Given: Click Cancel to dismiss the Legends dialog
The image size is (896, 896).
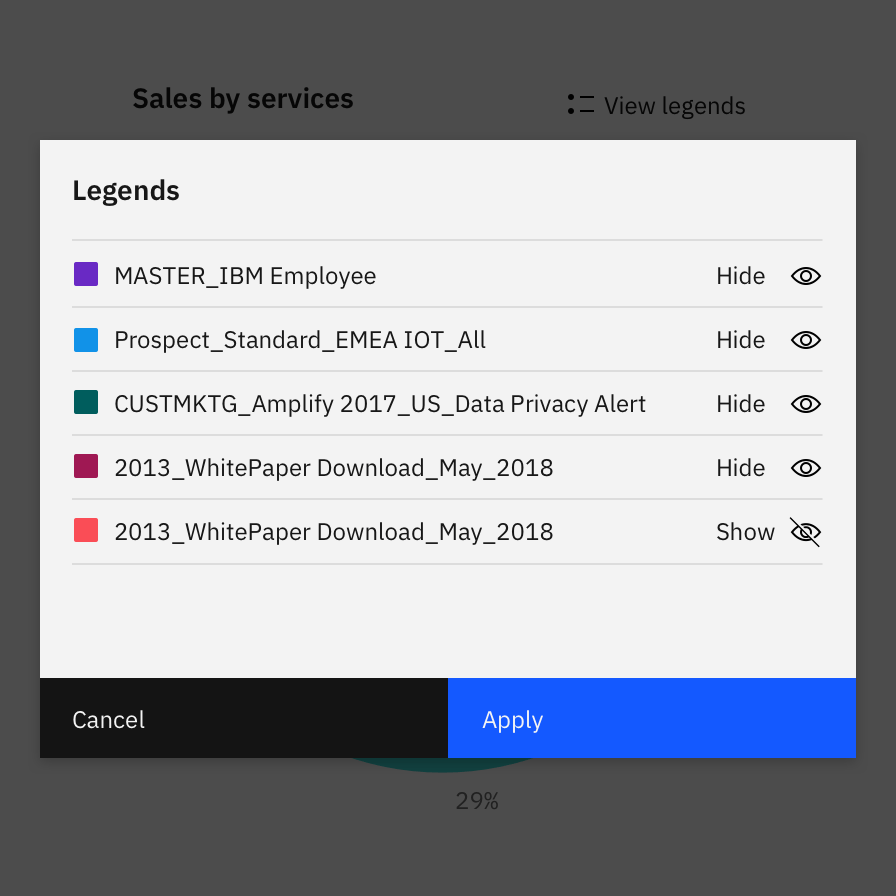Looking at the screenshot, I should [108, 719].
